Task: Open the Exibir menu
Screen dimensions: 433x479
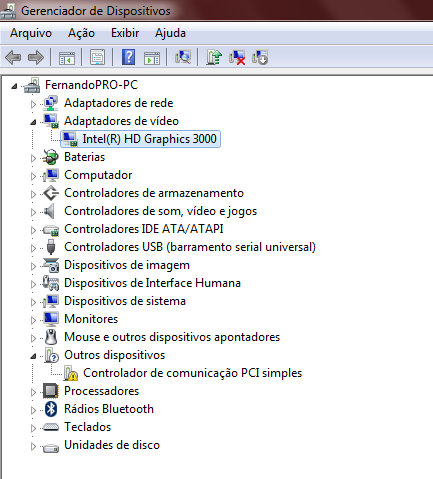Action: 125,33
